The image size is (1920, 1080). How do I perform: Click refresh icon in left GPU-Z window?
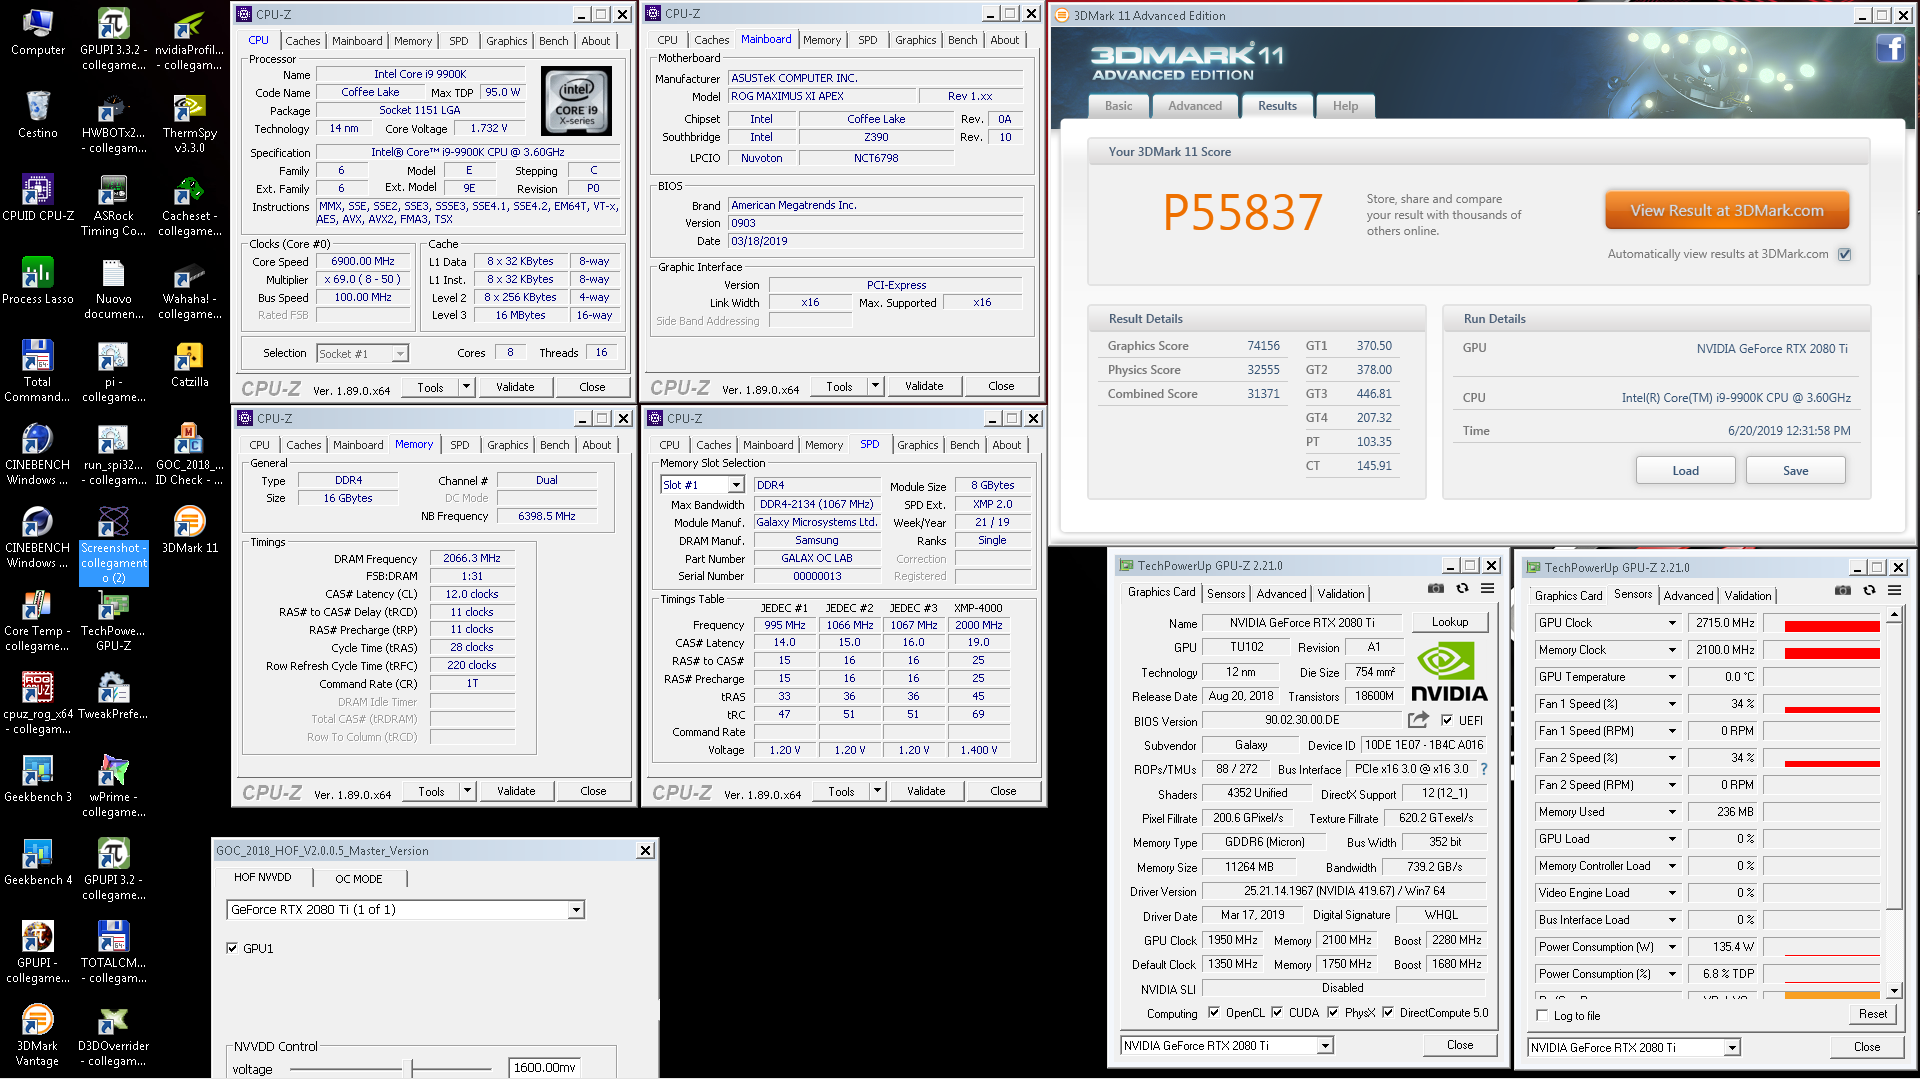tap(1462, 589)
